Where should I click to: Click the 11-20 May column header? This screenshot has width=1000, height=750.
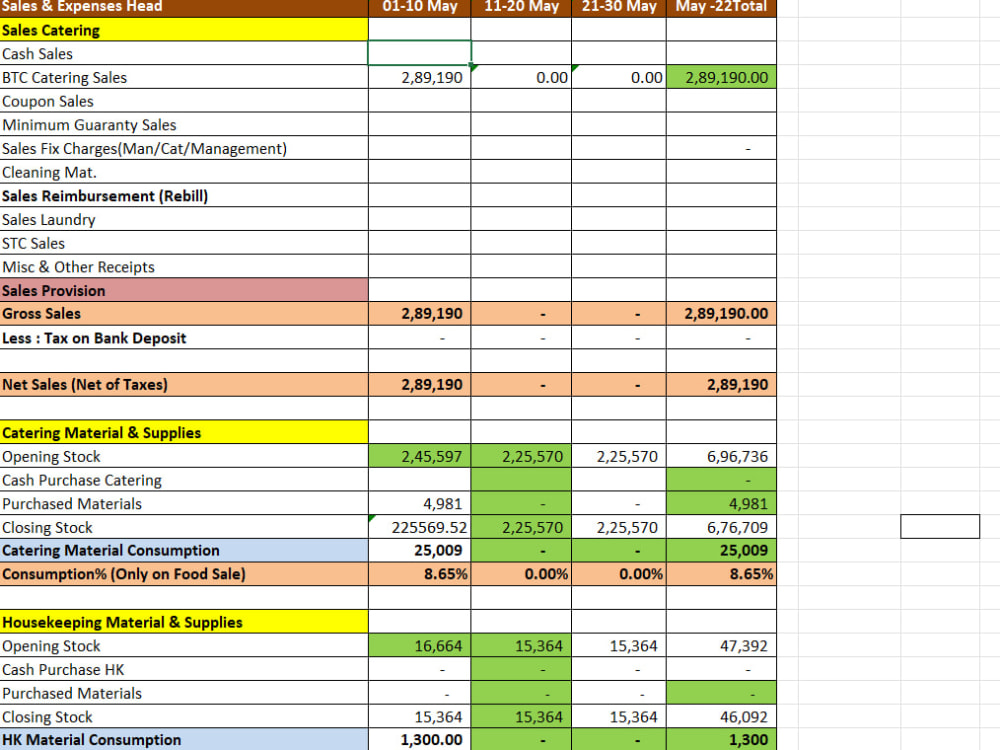tap(521, 7)
